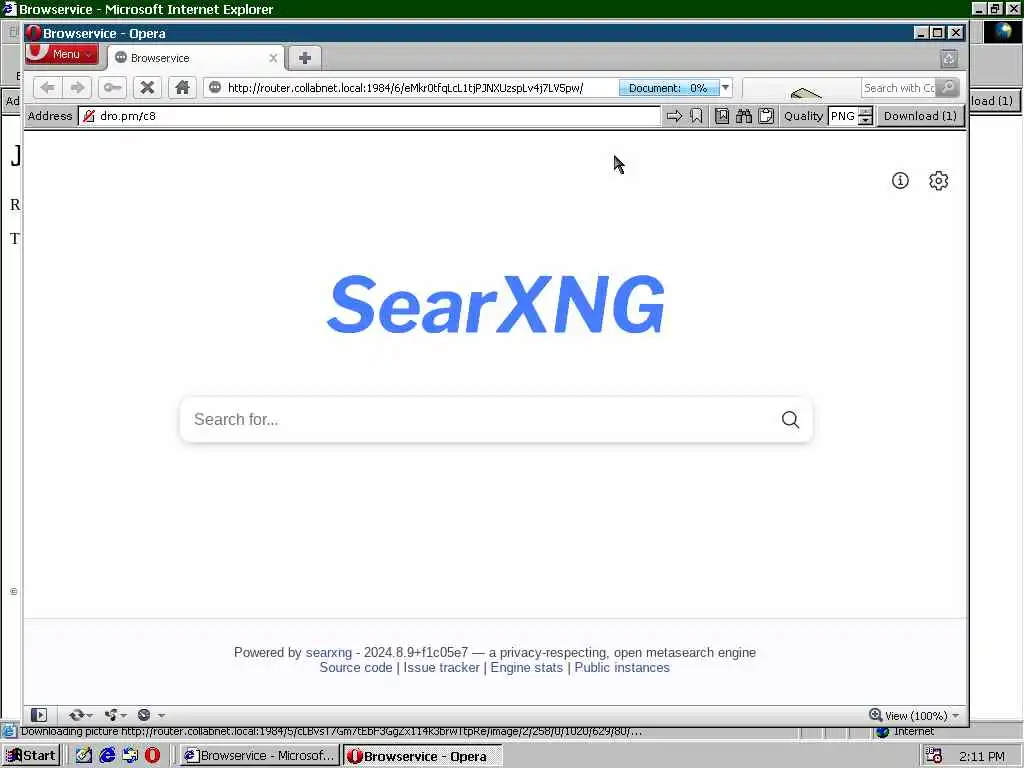This screenshot has width=1024, height=768.
Task: Switch to Browservice - Microsoft taskbar button
Action: tap(260, 756)
